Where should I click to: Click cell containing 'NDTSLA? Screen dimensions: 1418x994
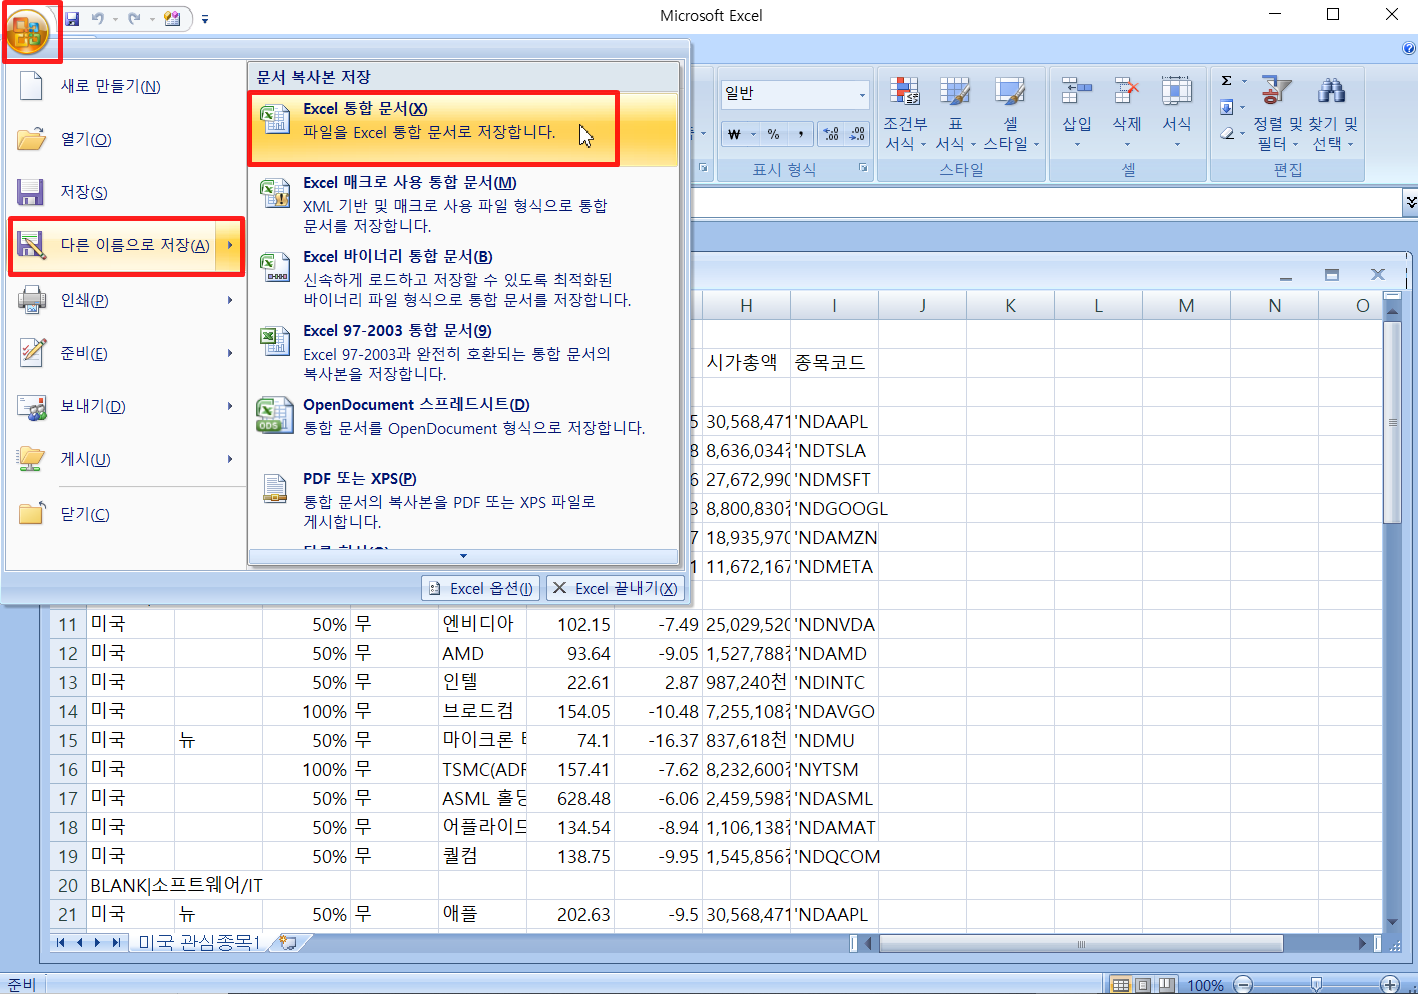[x=834, y=451]
